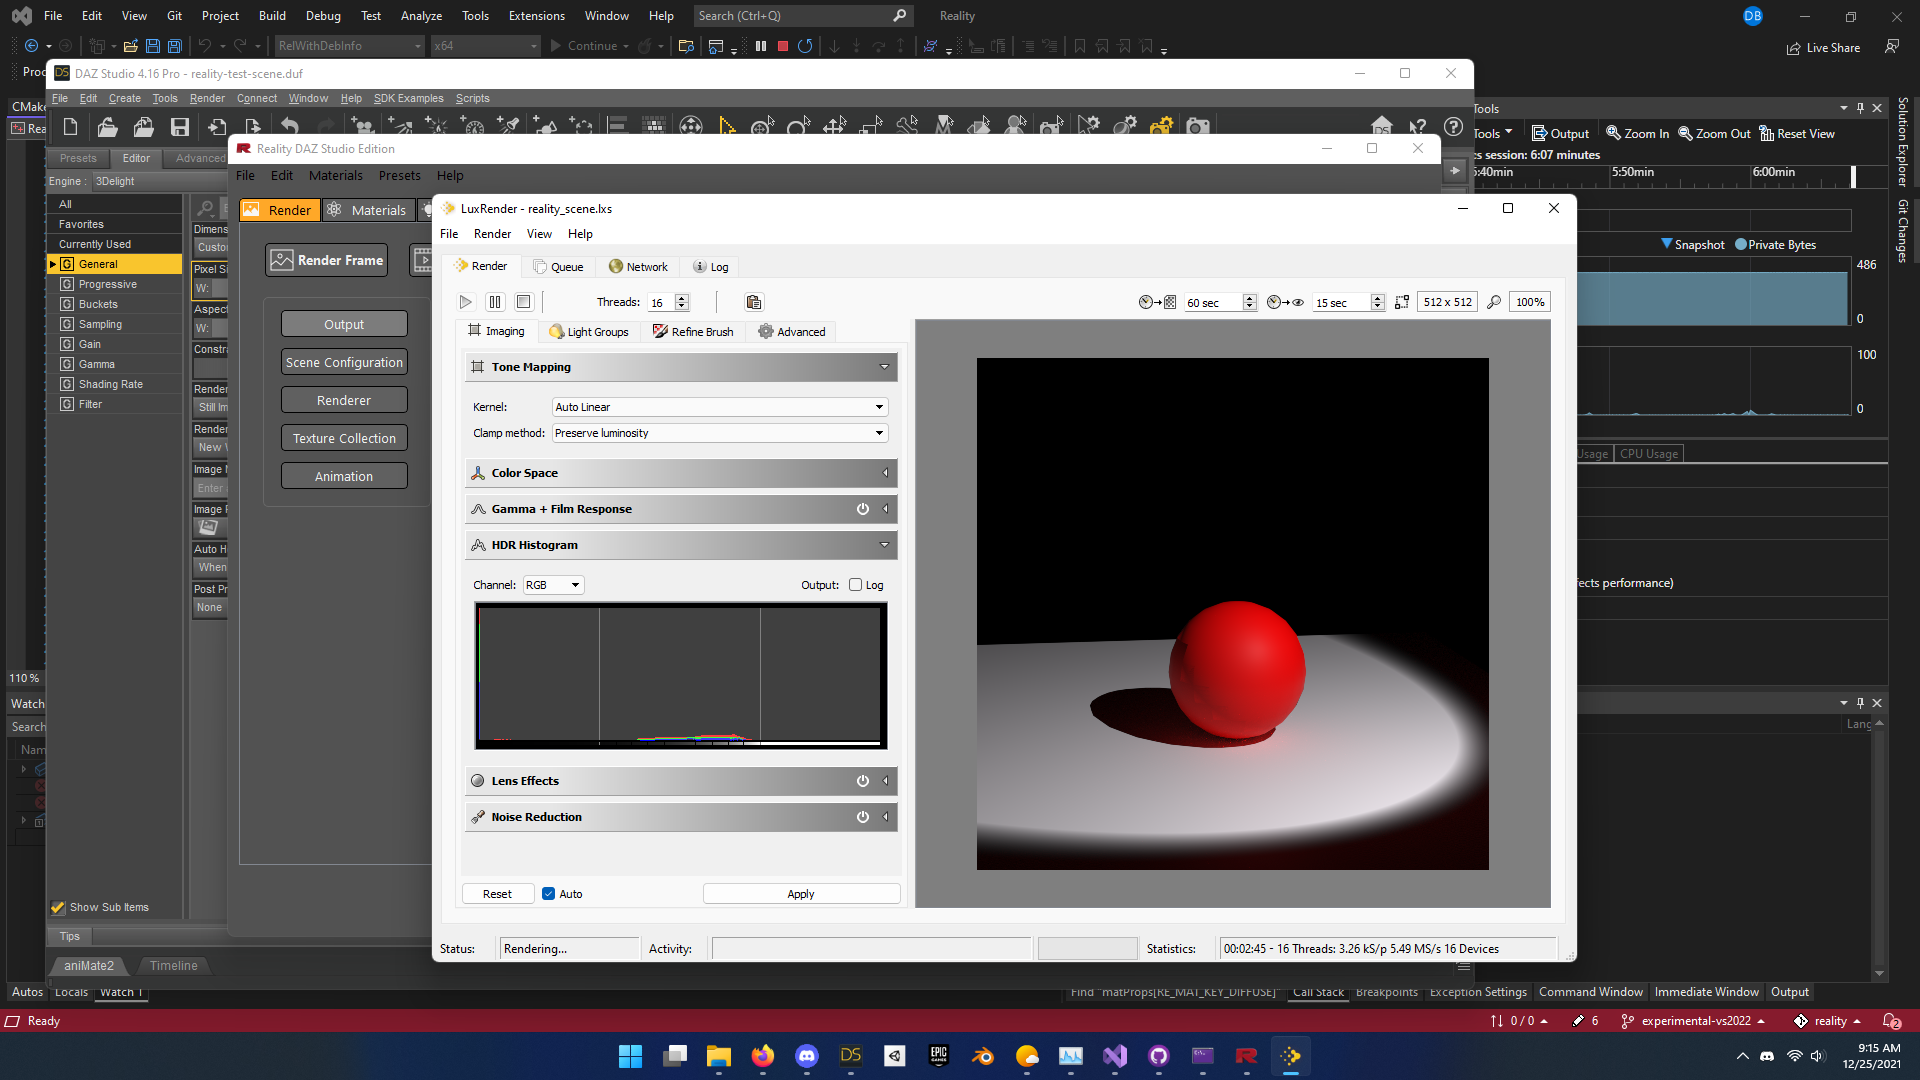
Task: Click the Apply button
Action: tap(801, 894)
